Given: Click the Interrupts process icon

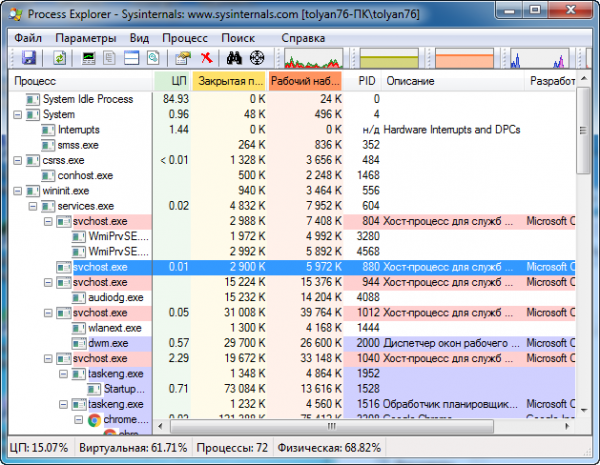Looking at the screenshot, I should (48, 130).
